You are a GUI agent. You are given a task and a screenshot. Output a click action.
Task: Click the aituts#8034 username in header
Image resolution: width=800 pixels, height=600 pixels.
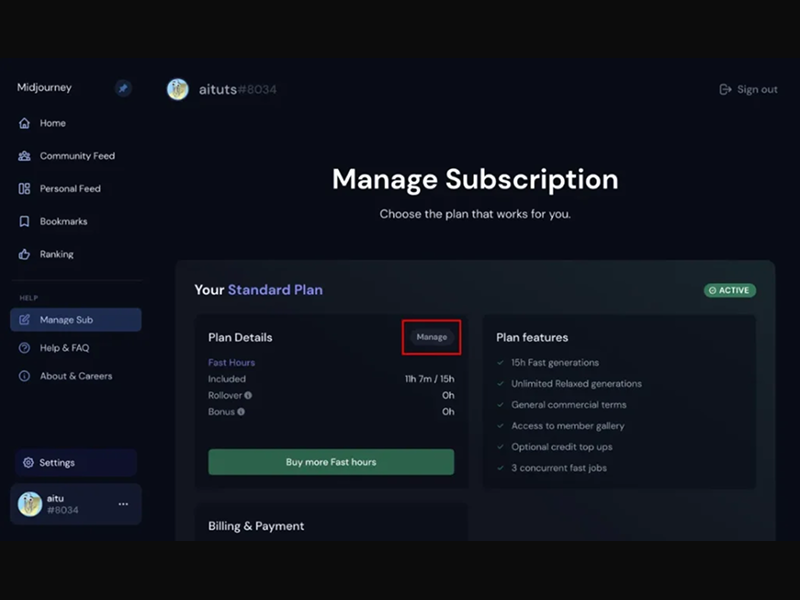click(238, 90)
